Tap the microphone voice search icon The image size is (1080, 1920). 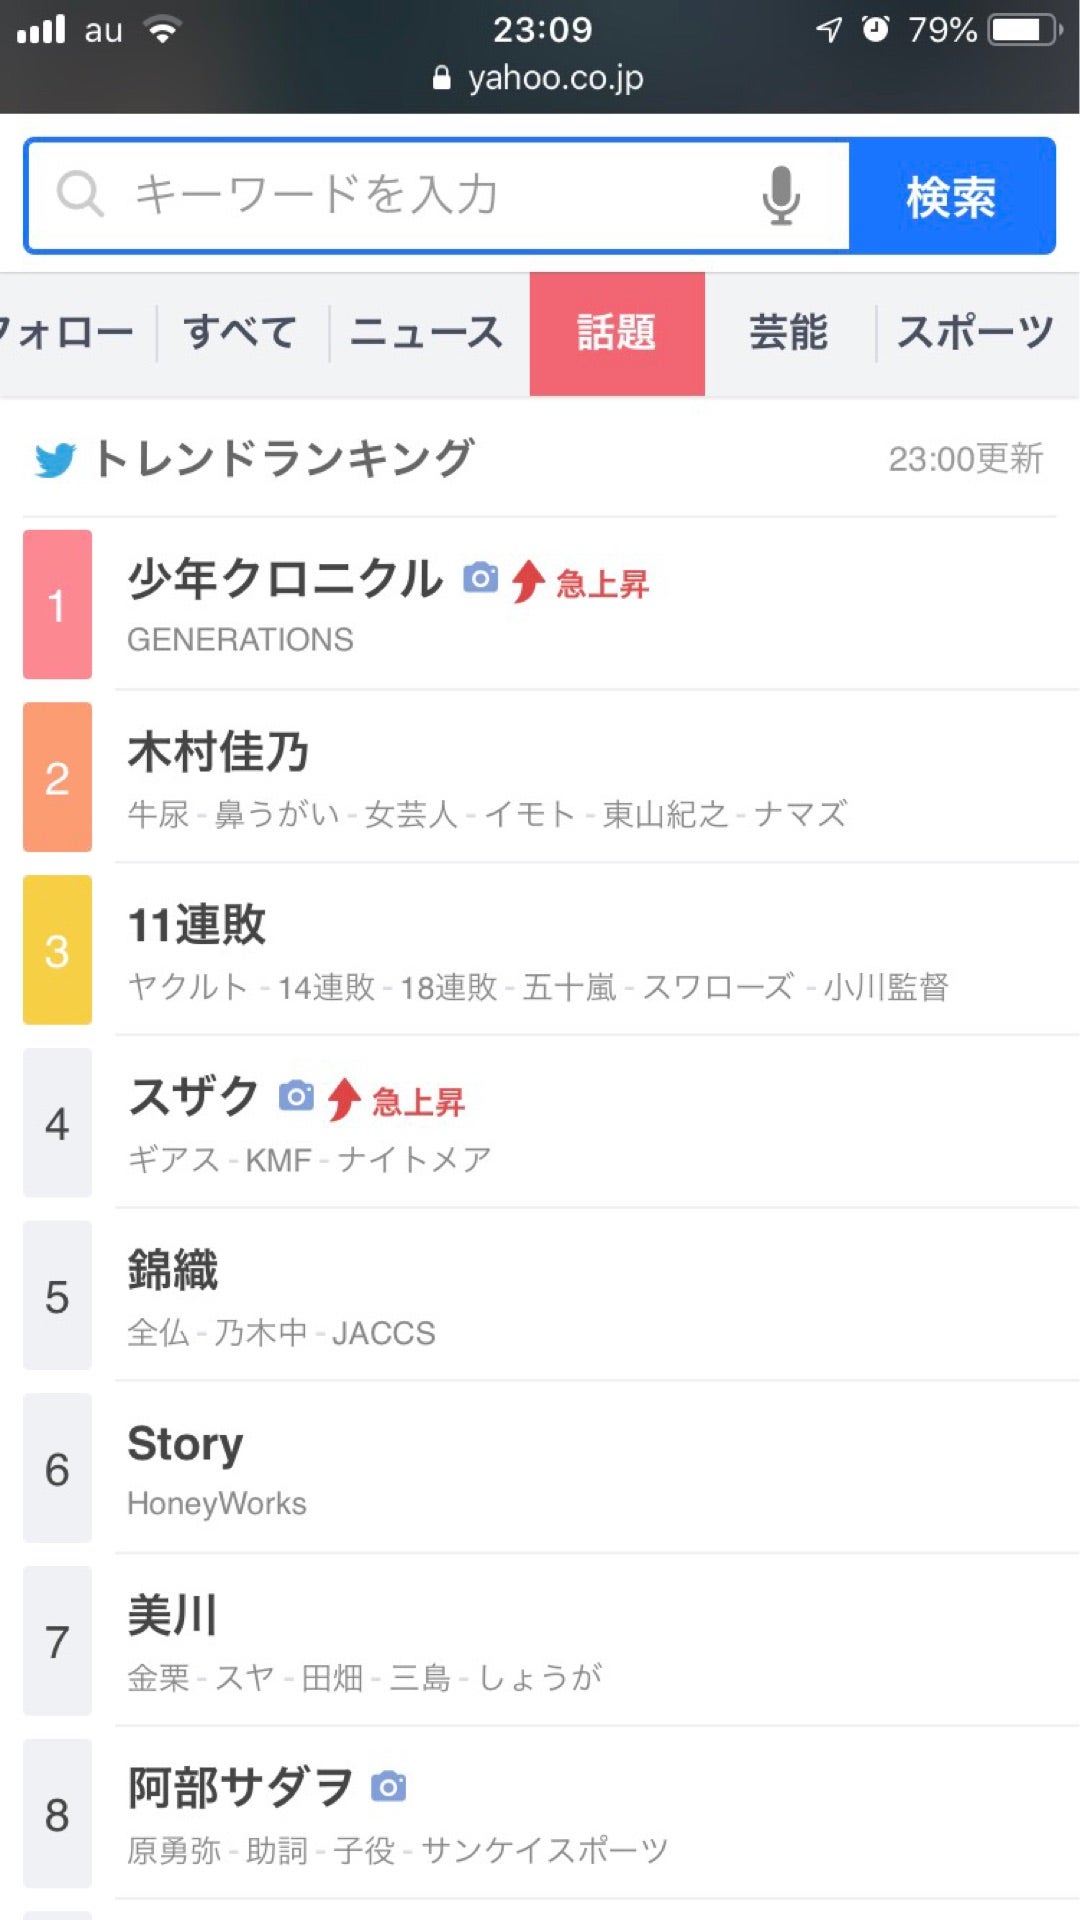coord(781,195)
